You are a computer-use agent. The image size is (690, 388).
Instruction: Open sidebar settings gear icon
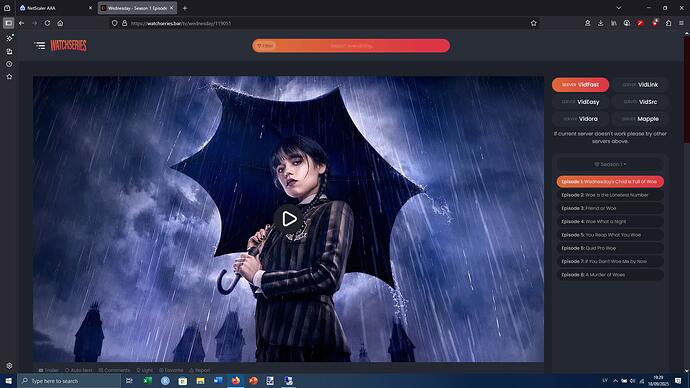tap(9, 366)
